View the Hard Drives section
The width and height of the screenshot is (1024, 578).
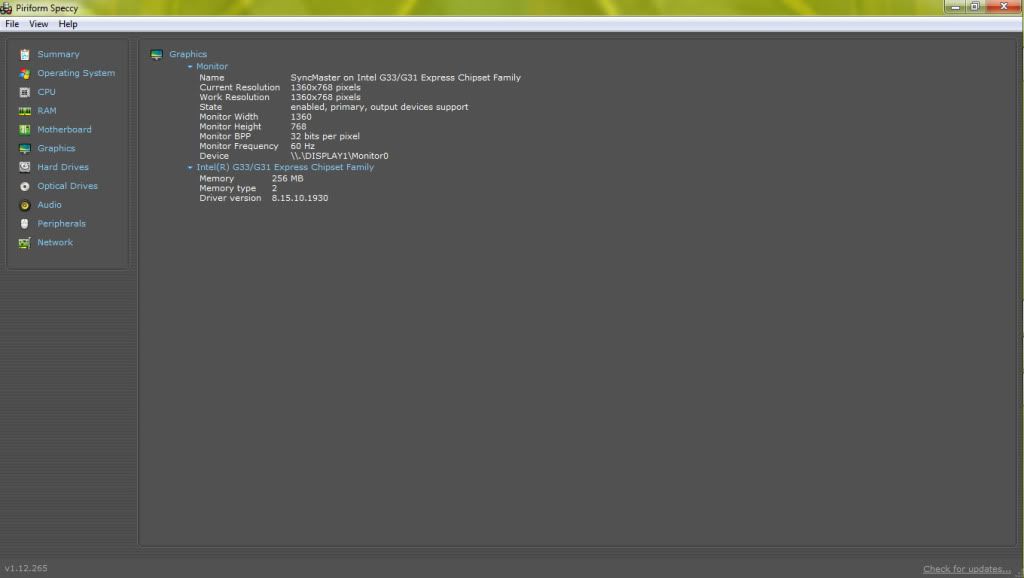[63, 167]
